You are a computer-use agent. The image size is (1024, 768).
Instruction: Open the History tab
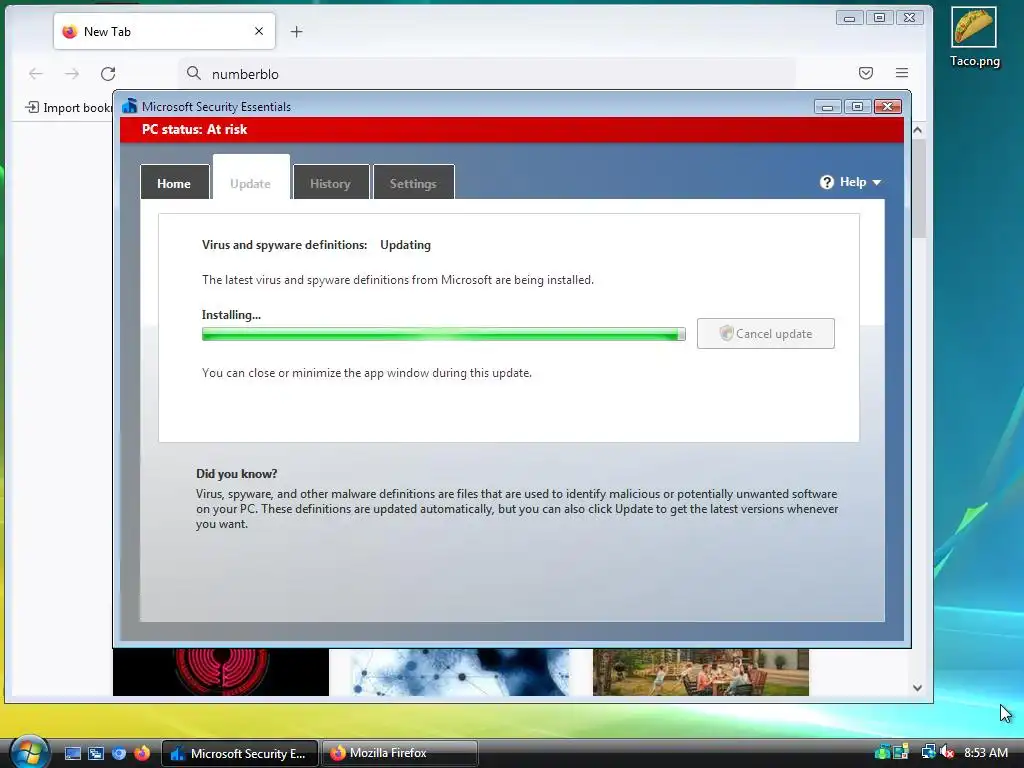point(331,182)
